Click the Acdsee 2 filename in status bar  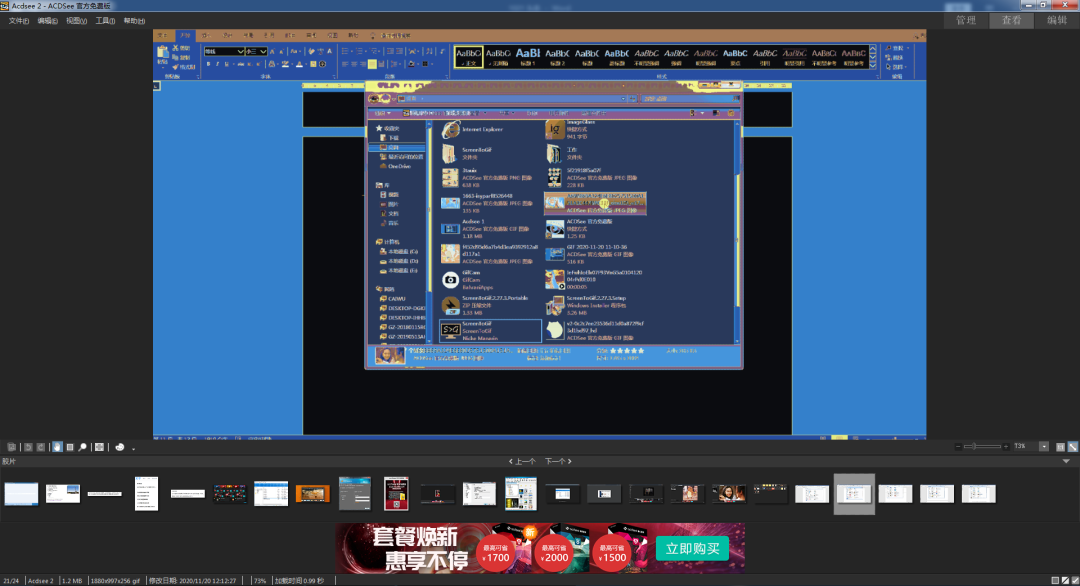pos(41,580)
